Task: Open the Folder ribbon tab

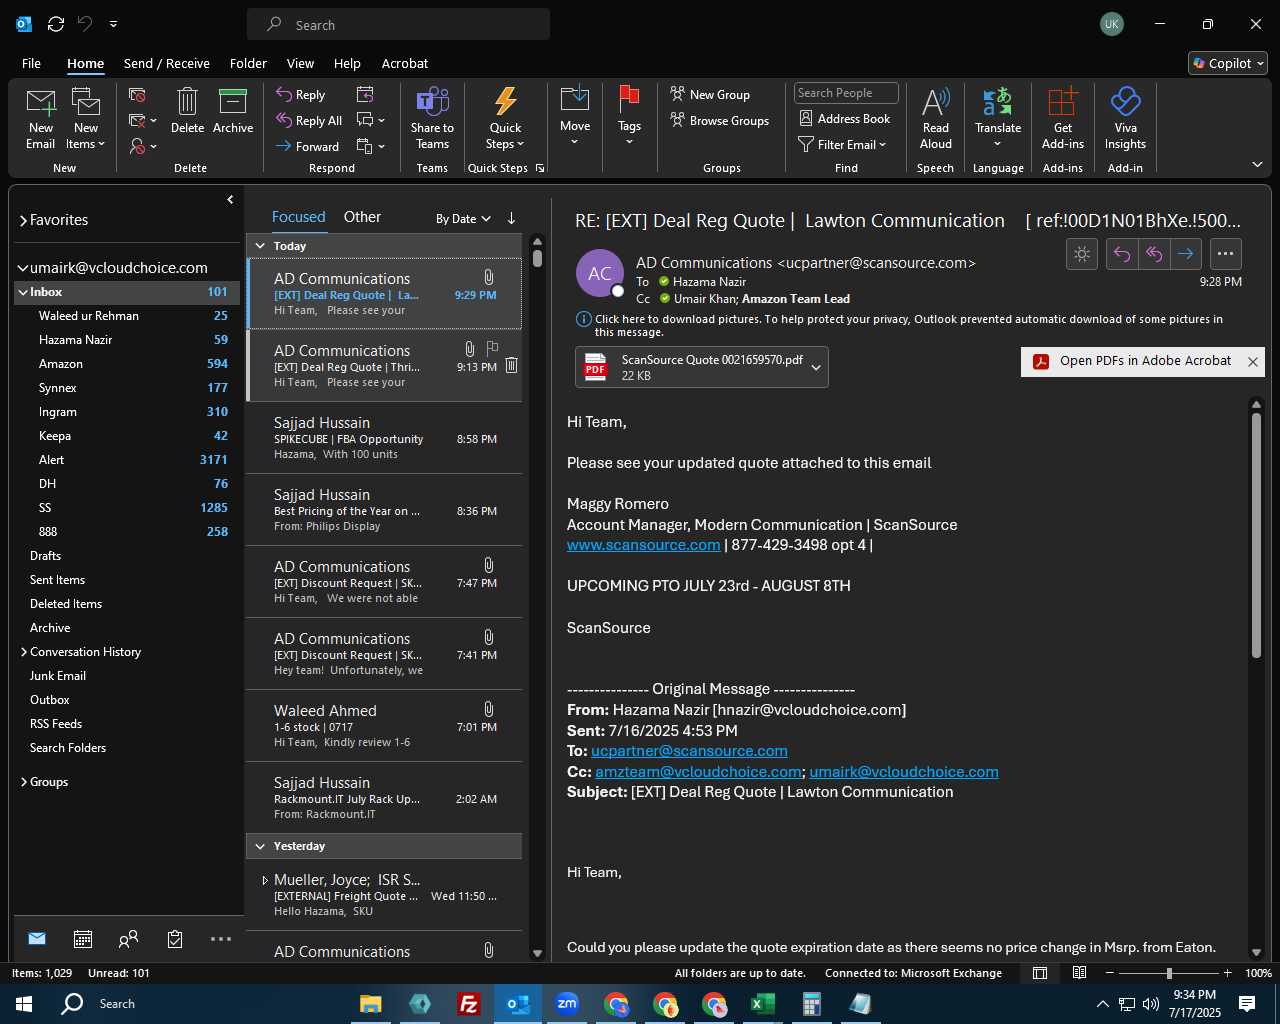Action: [248, 63]
